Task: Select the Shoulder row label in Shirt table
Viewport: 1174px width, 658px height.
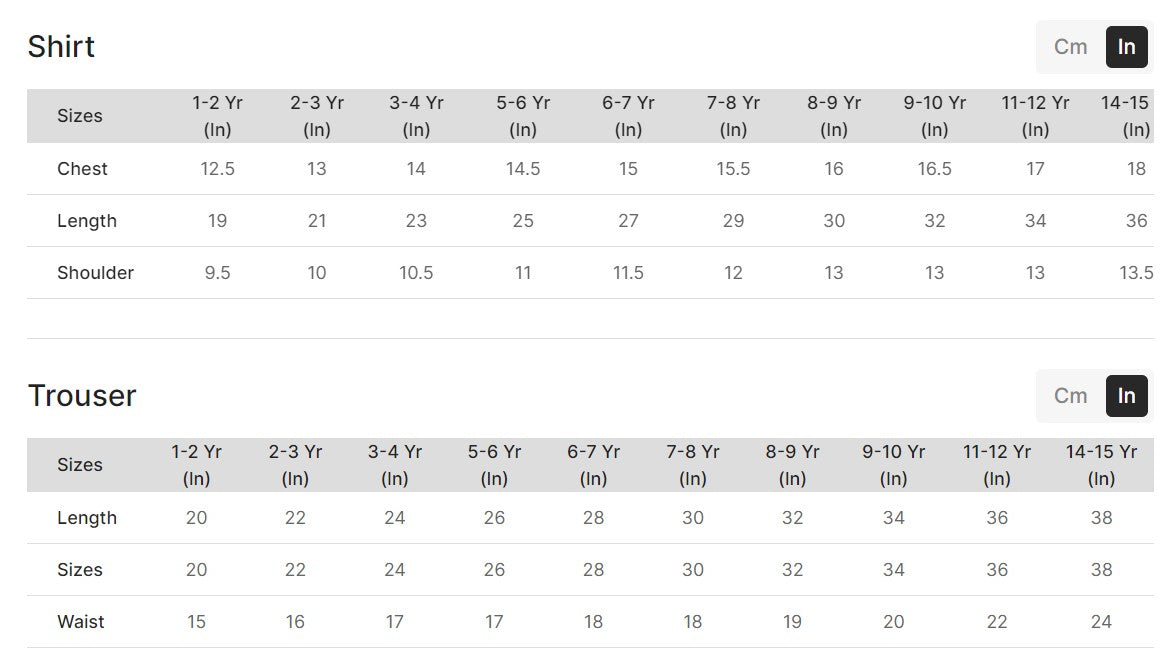Action: (95, 273)
